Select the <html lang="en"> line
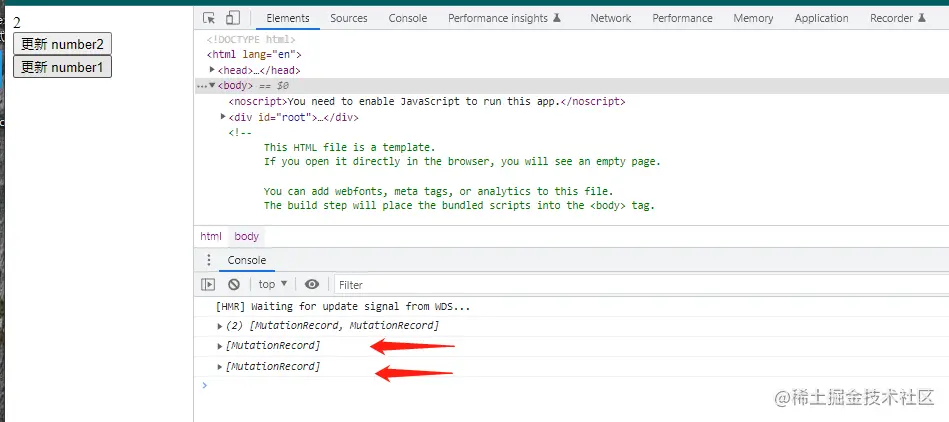949x422 pixels. coord(254,54)
